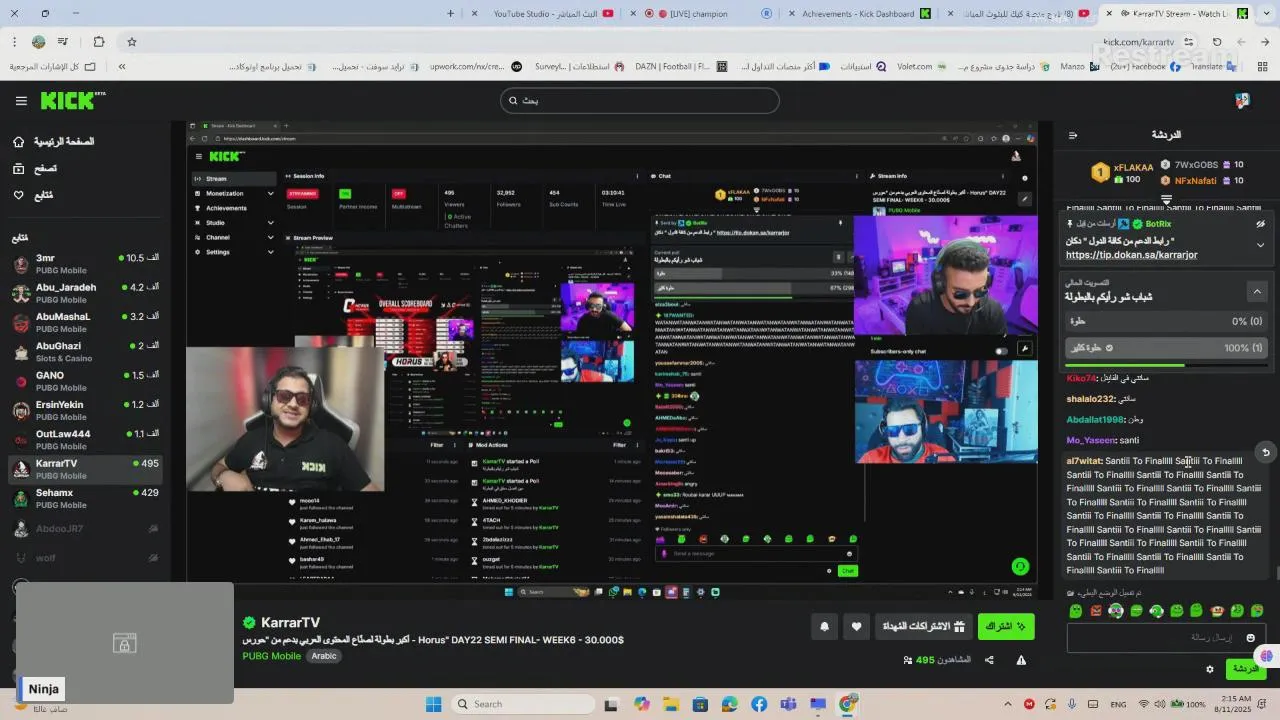The image size is (1280, 720).
Task: Open the emoji picker in chat input
Action: 1250,638
